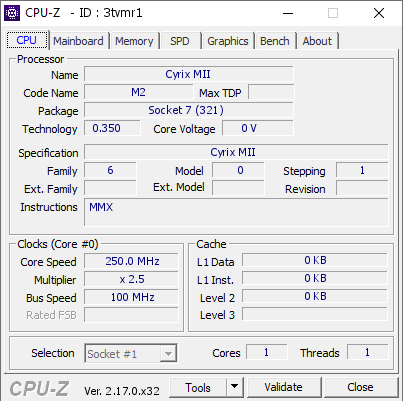
Task: Click the Family value '6'
Action: tap(110, 170)
